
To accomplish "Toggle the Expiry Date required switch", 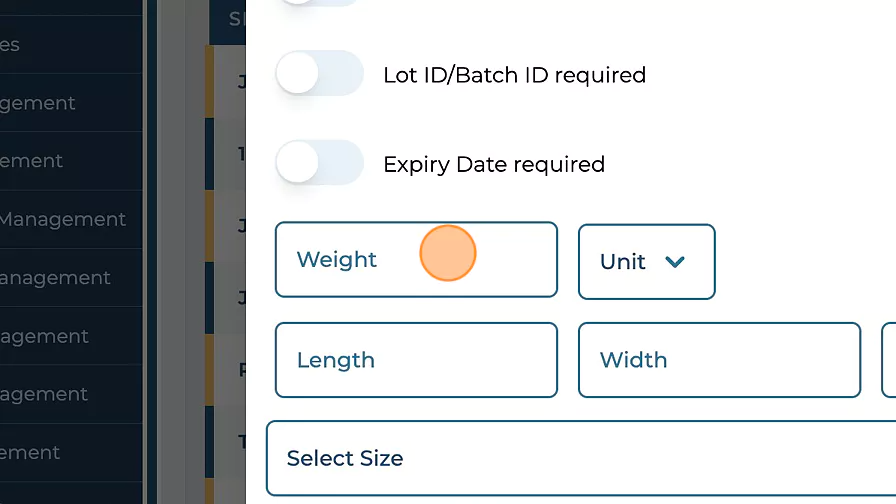I will 319,163.
